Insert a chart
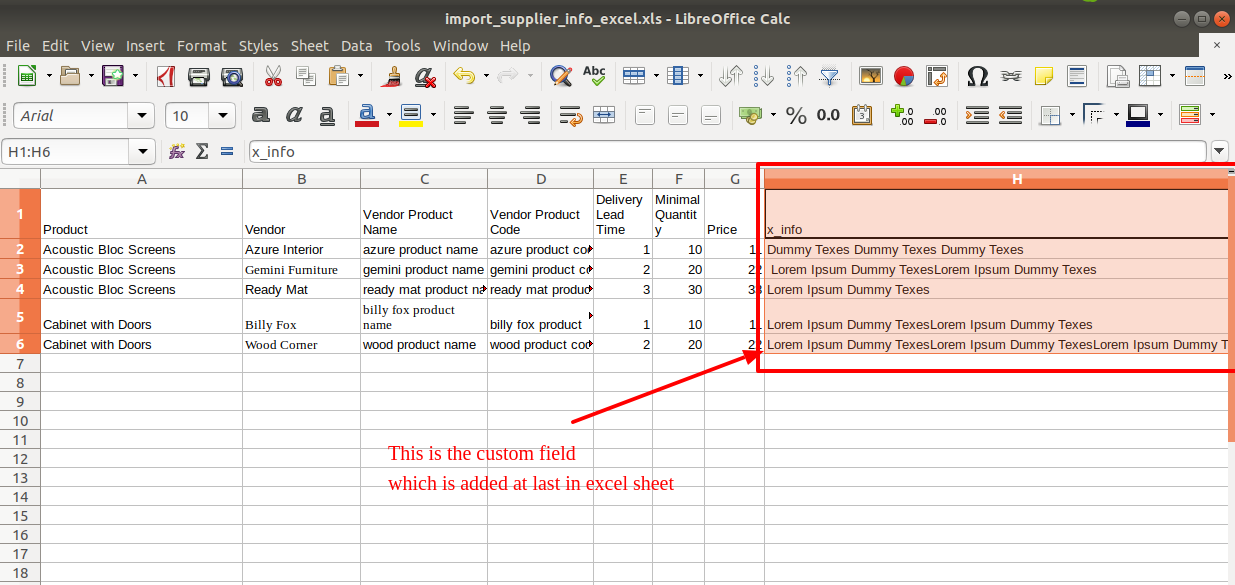This screenshot has width=1235, height=585. (904, 76)
